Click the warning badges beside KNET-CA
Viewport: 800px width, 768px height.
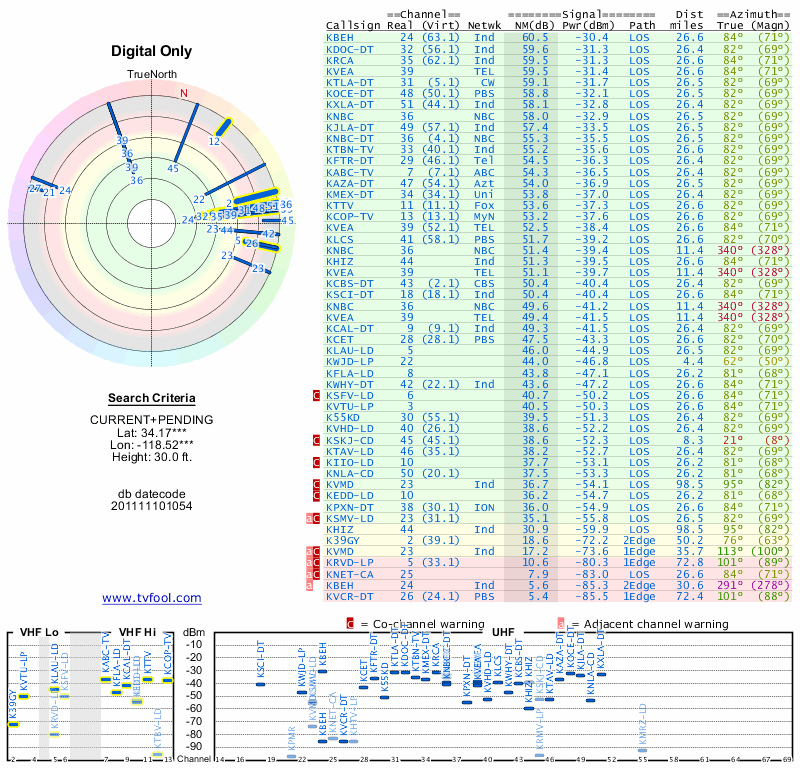313,574
